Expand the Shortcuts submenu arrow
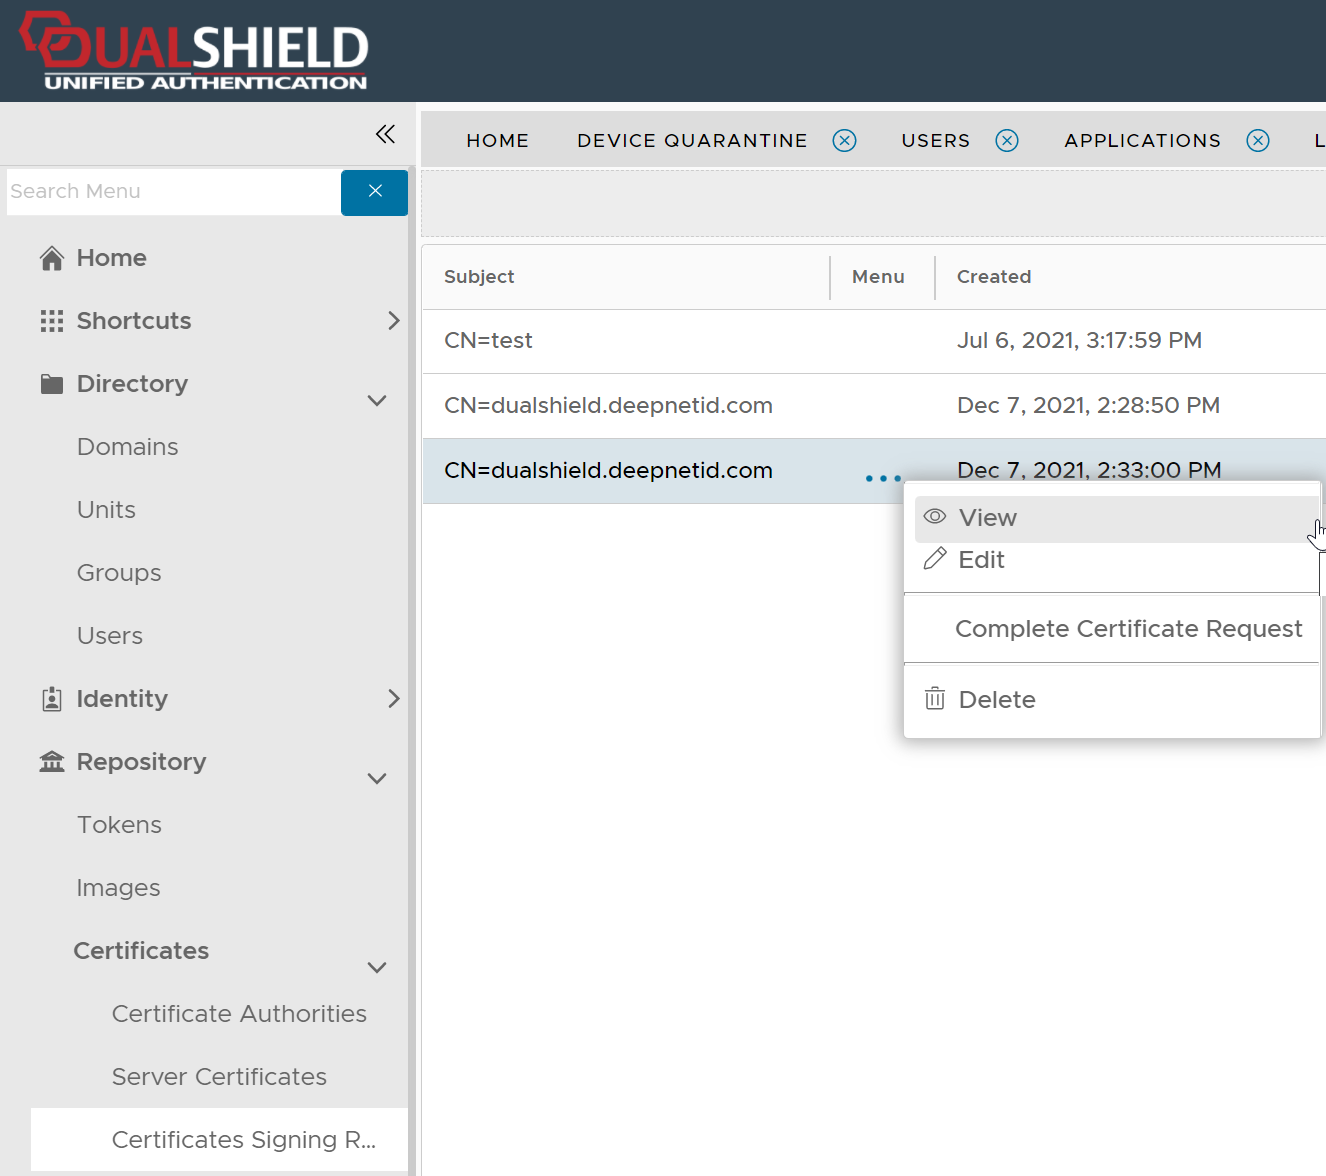This screenshot has width=1326, height=1176. (393, 321)
